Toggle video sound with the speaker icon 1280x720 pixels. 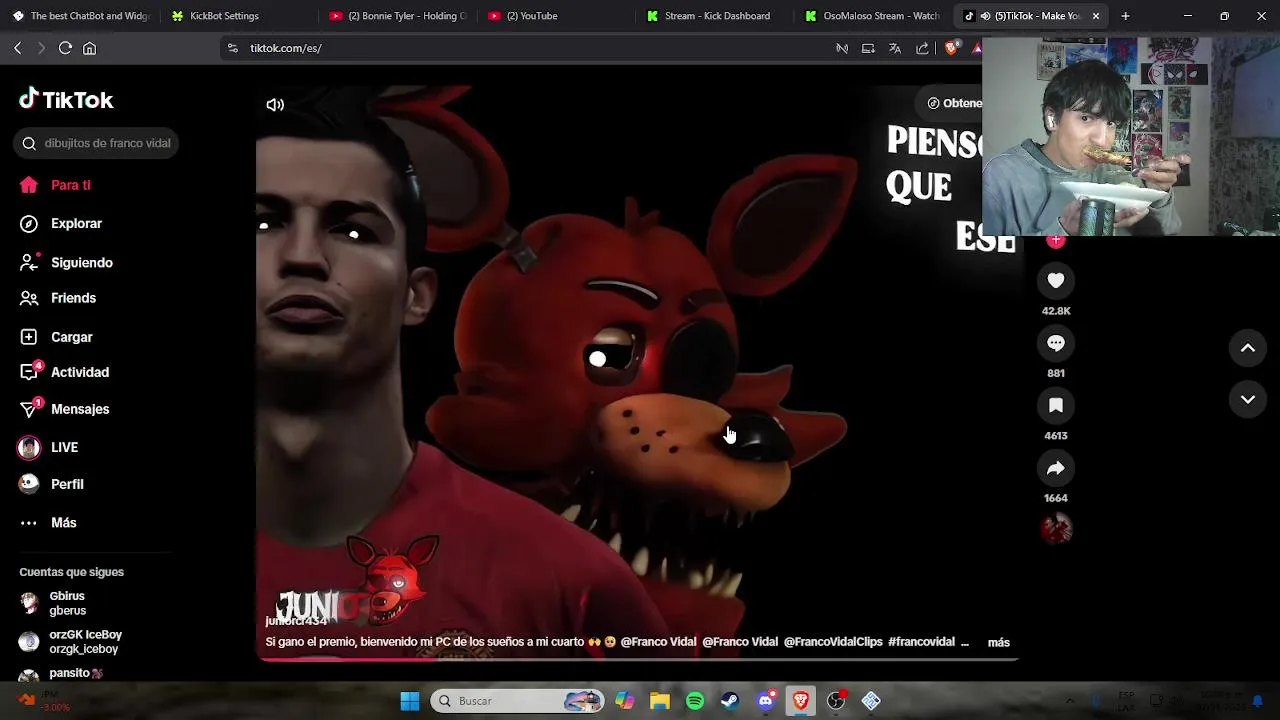tap(275, 105)
